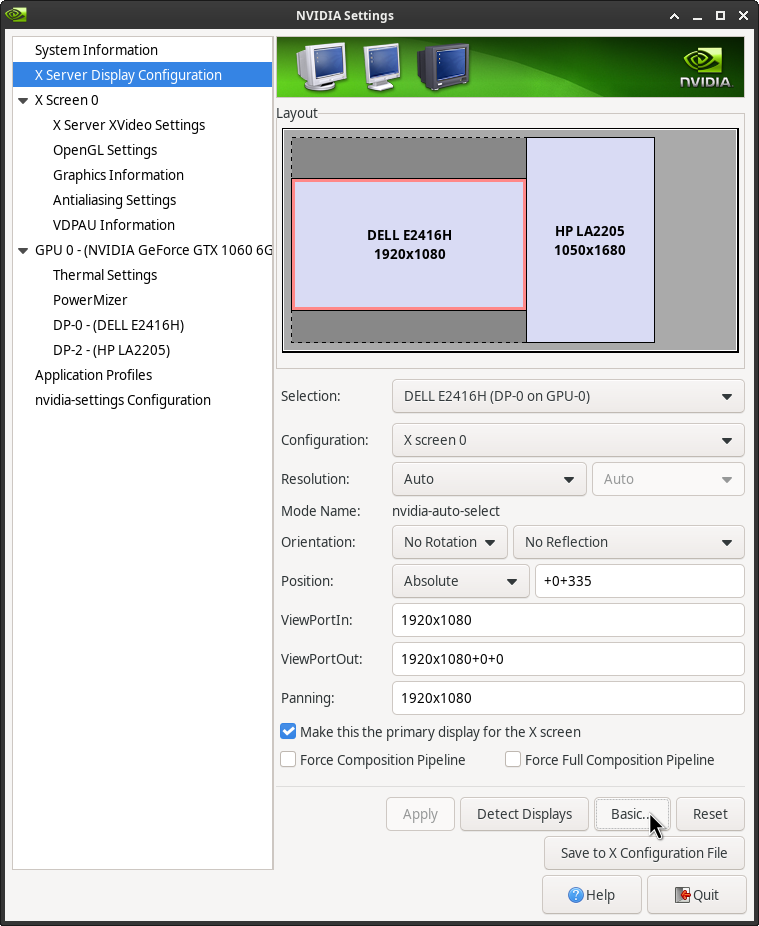Open Graphics Information page
The width and height of the screenshot is (759, 926).
tap(142, 175)
